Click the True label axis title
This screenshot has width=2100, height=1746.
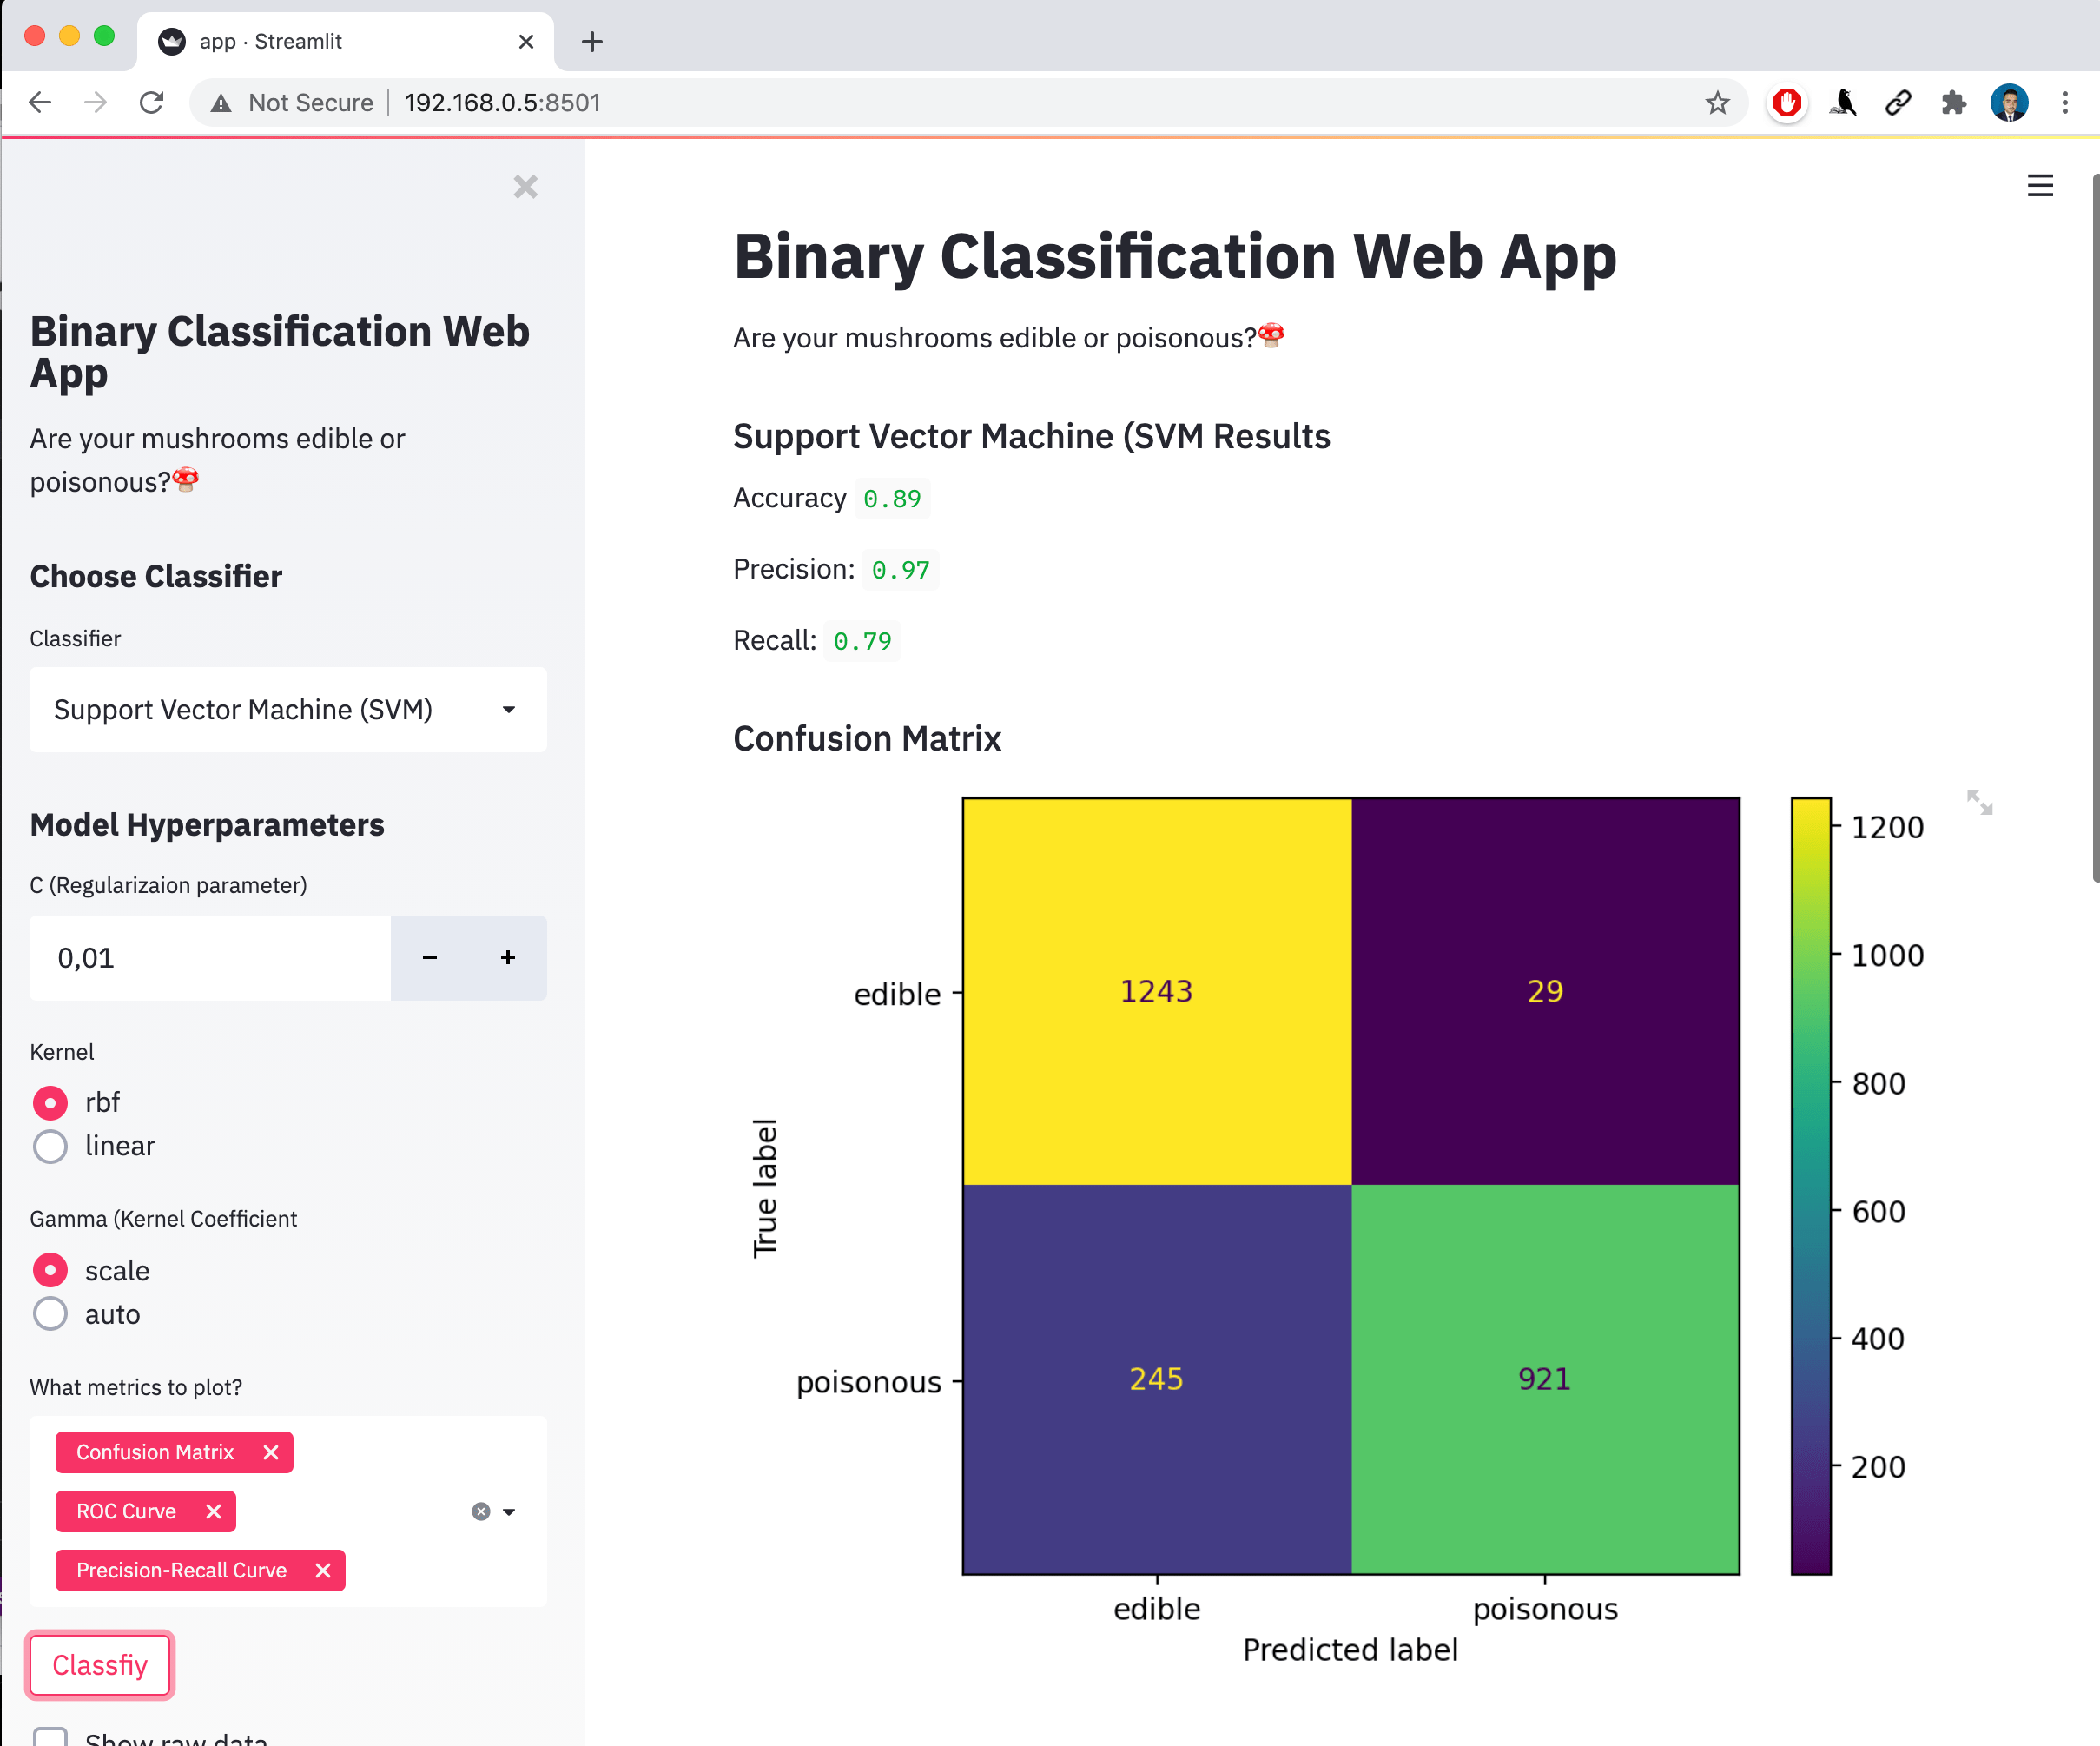(765, 1188)
